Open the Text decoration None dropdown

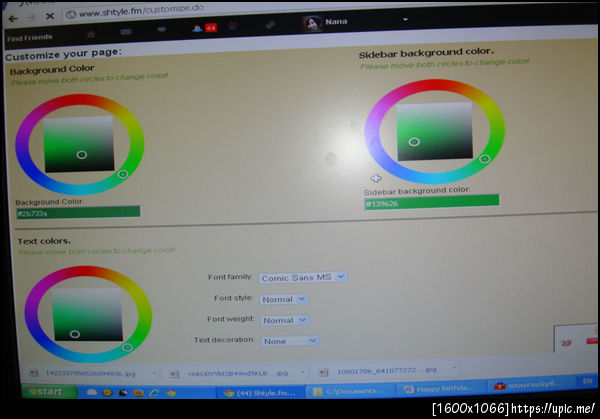click(289, 341)
